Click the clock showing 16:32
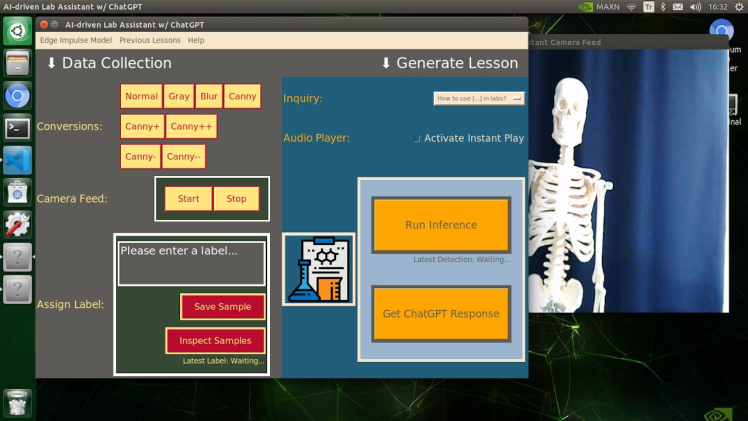Viewport: 748px width, 421px height. [717, 7]
